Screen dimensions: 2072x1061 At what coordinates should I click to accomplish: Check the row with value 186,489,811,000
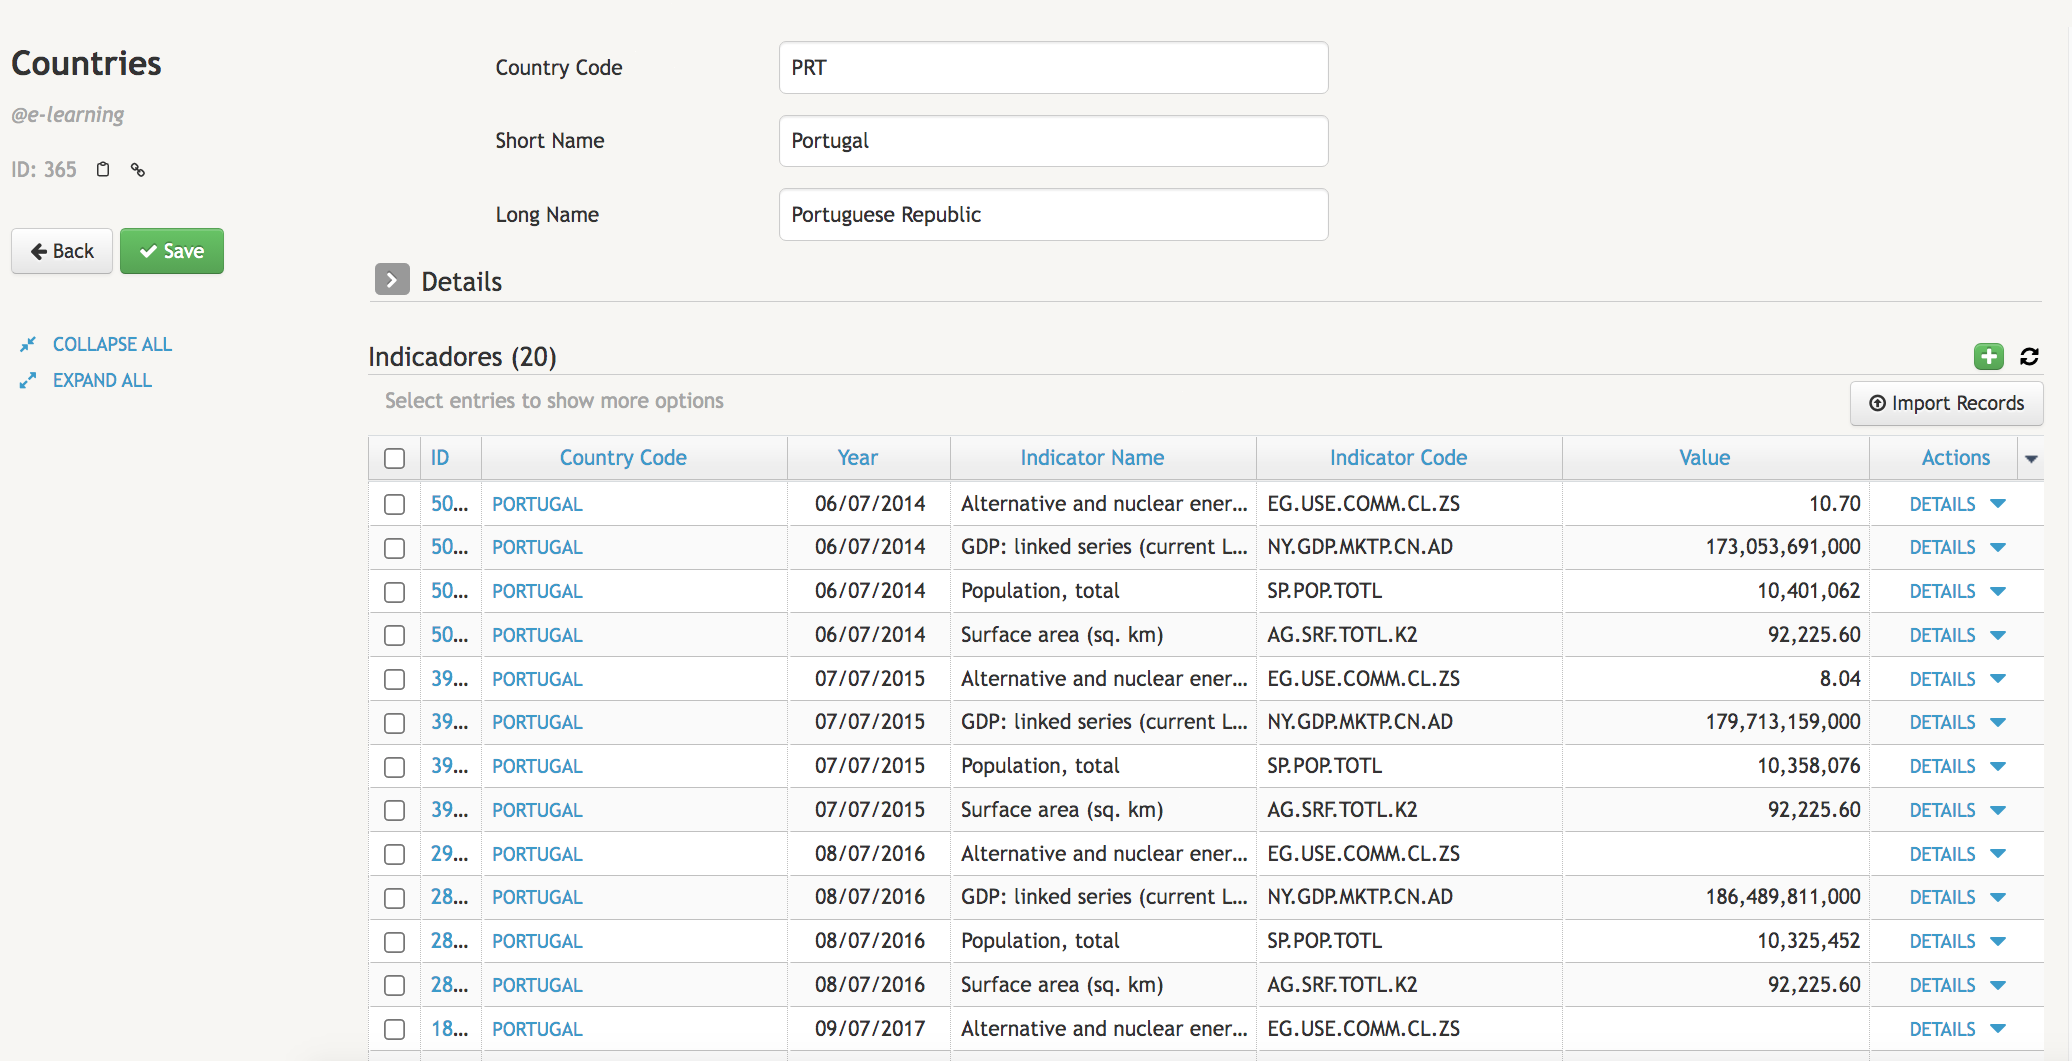pos(394,898)
